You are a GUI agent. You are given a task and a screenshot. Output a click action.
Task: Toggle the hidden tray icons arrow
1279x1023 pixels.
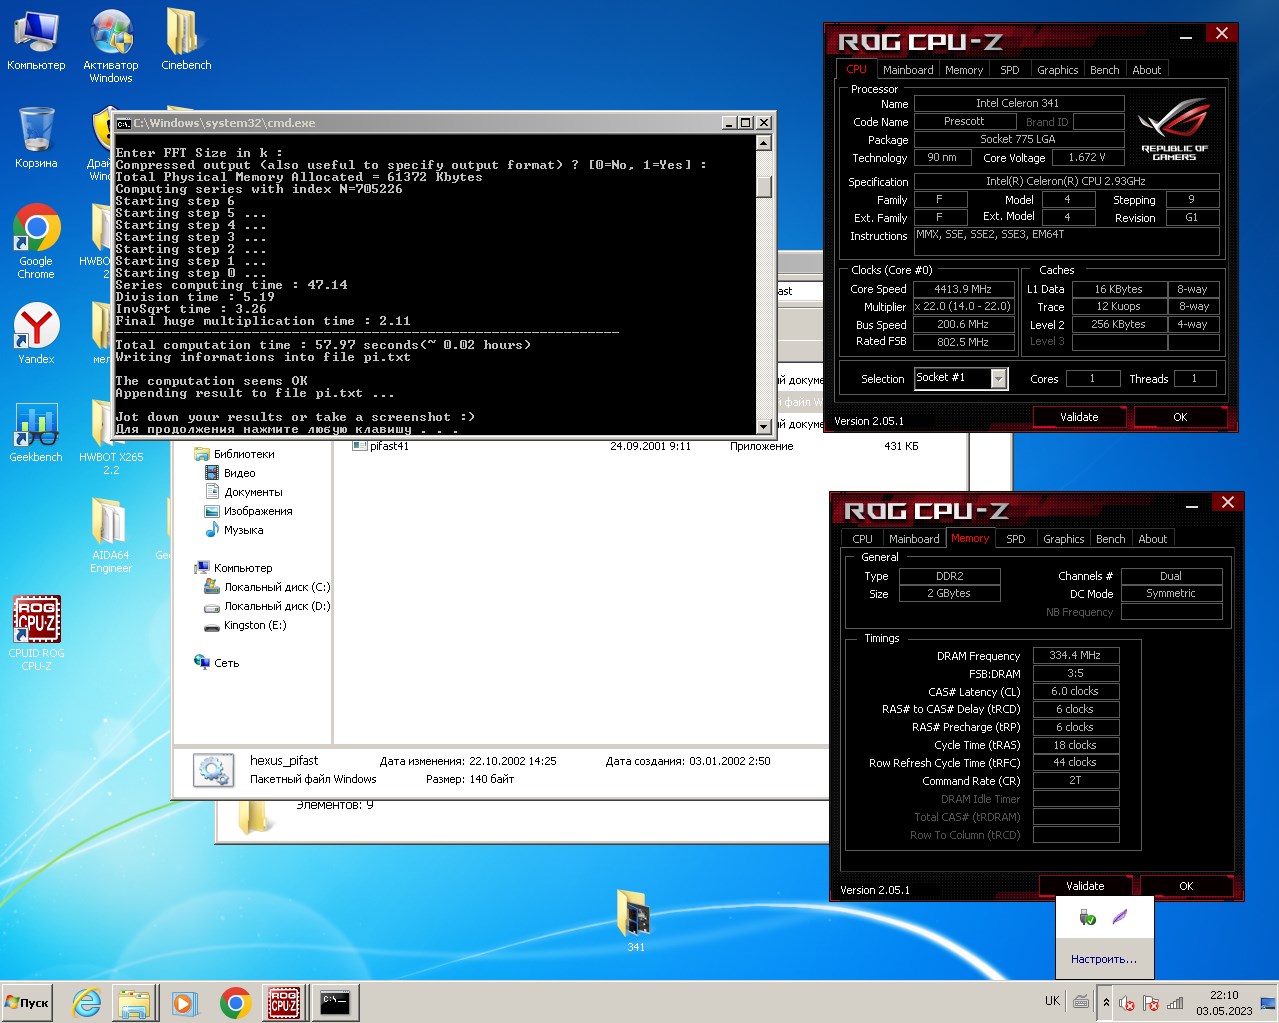tap(1106, 1002)
